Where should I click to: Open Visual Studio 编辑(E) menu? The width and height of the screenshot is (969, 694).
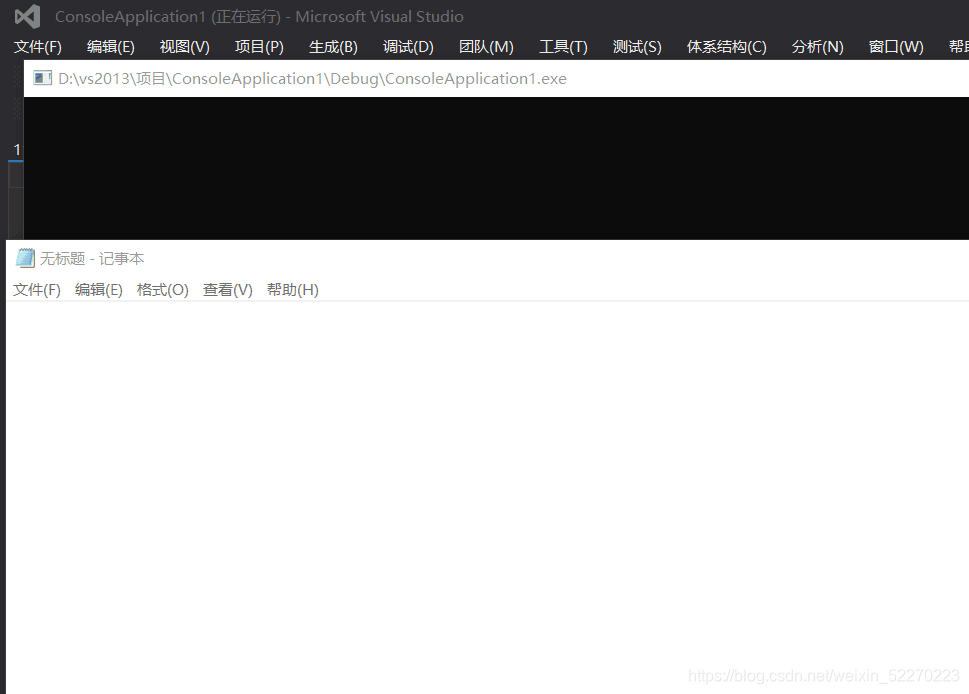pyautogui.click(x=111, y=47)
